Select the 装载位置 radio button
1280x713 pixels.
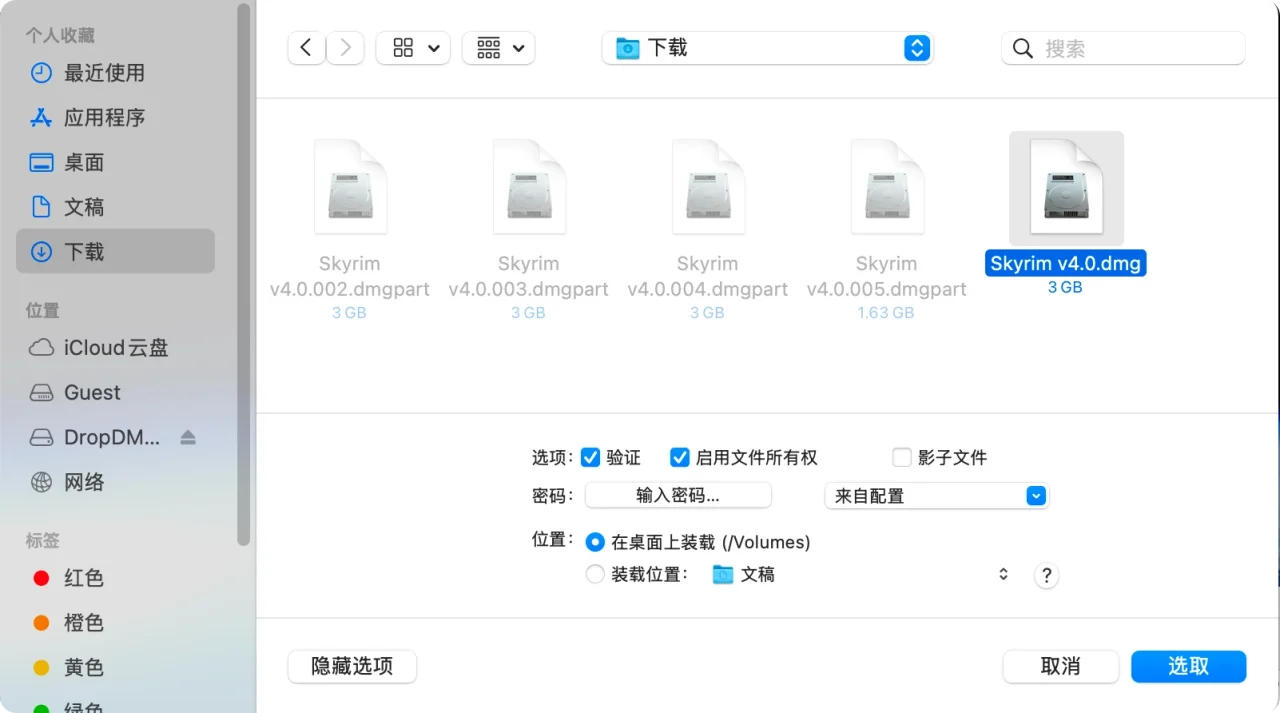tap(595, 574)
